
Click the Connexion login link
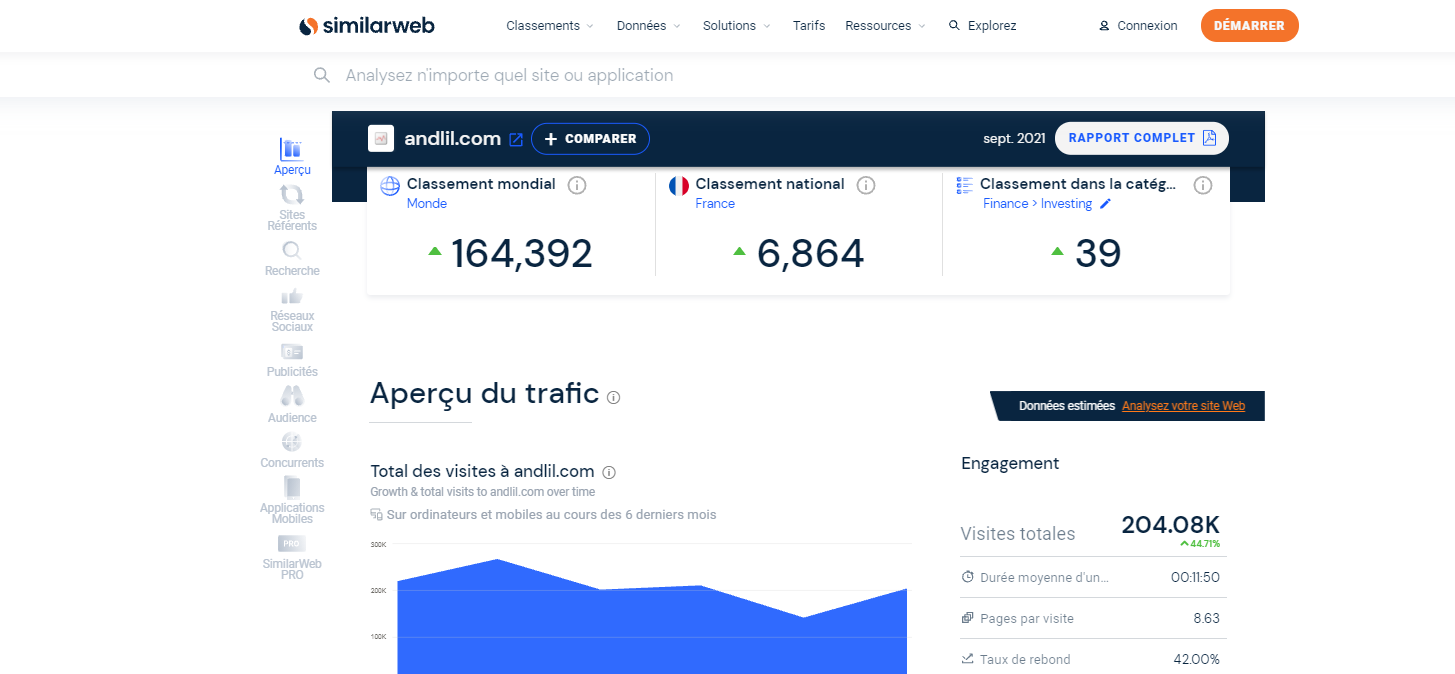pyautogui.click(x=1138, y=26)
